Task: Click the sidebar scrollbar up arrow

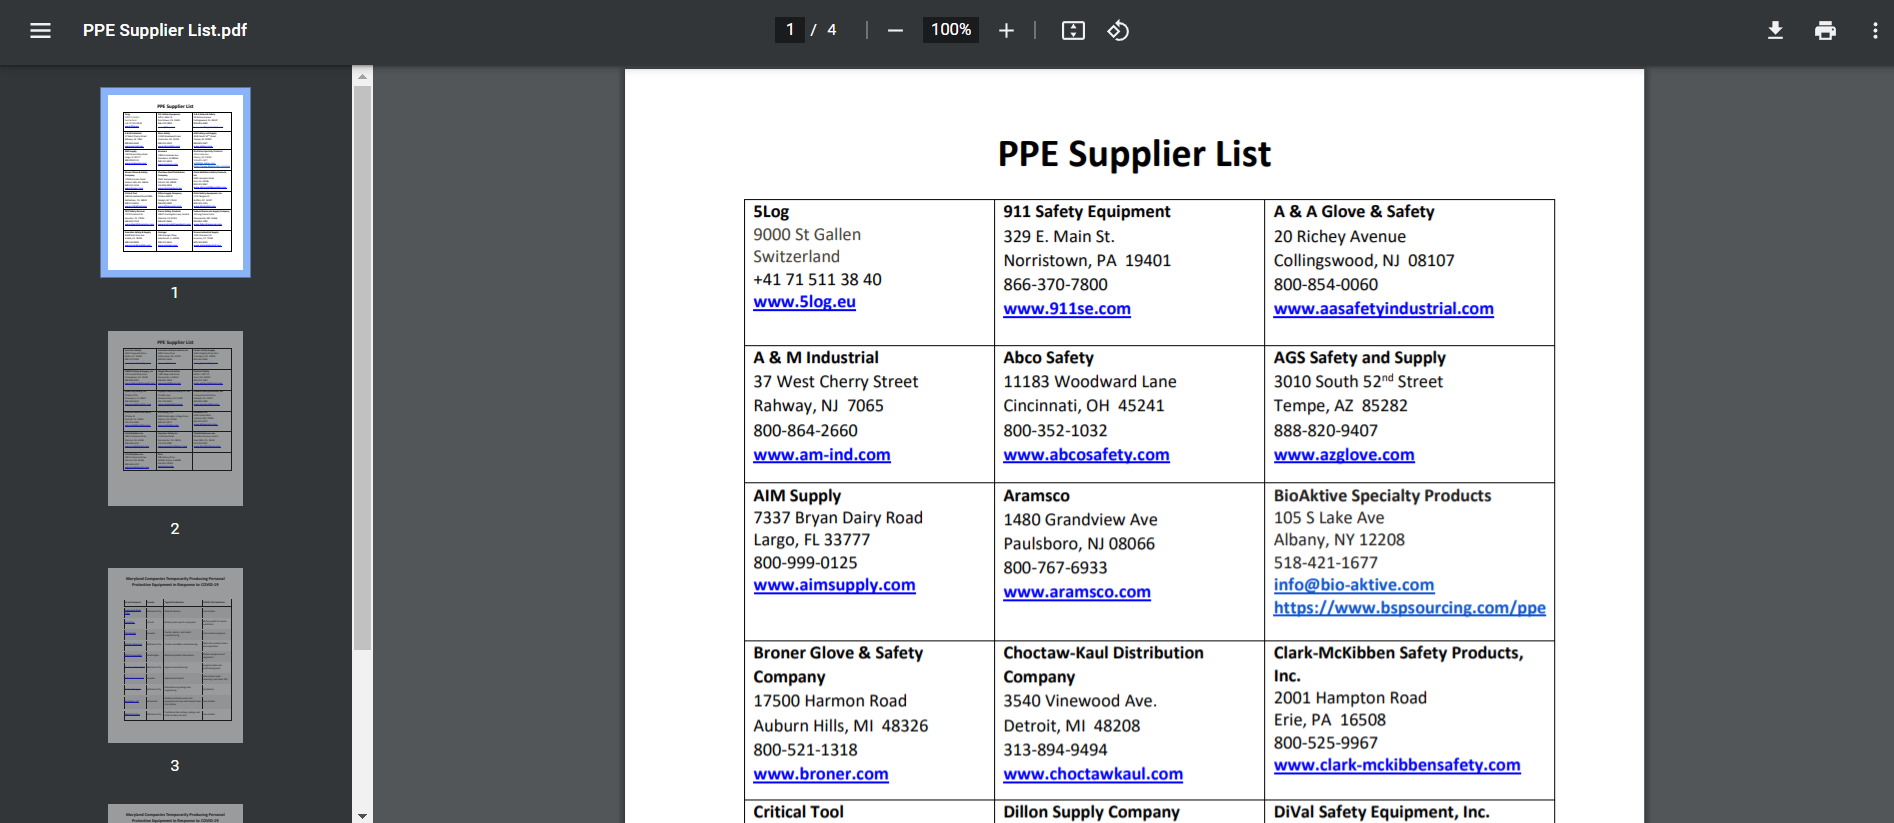Action: pyautogui.click(x=362, y=76)
